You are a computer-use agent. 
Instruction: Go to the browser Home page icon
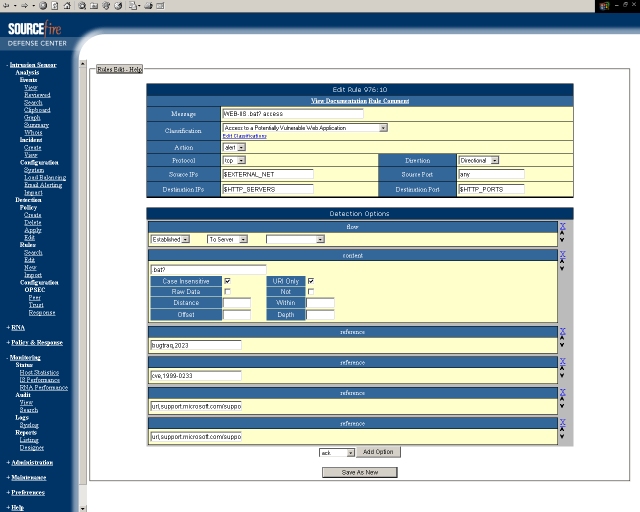(67, 6)
